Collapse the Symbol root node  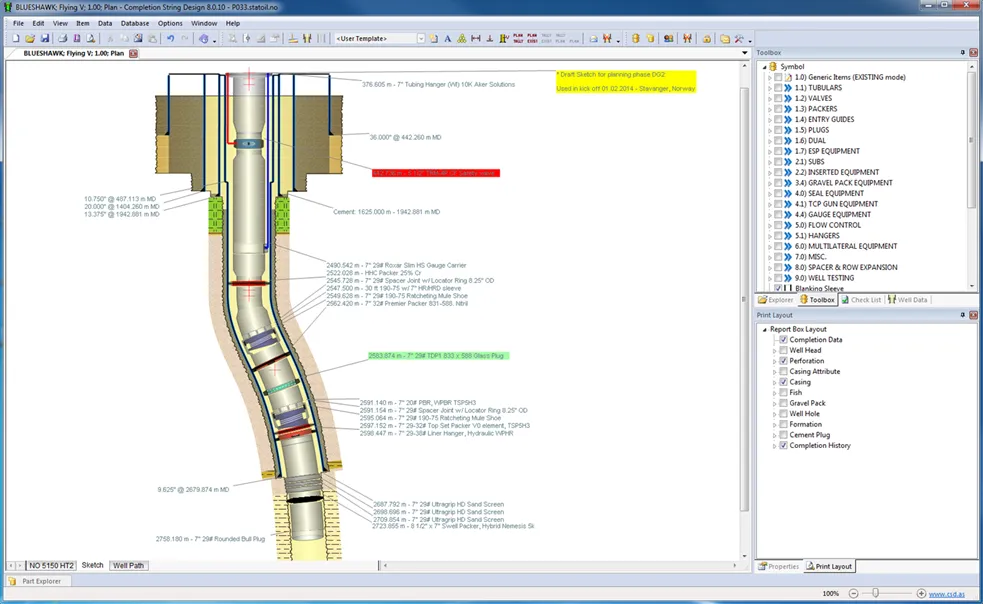764,66
